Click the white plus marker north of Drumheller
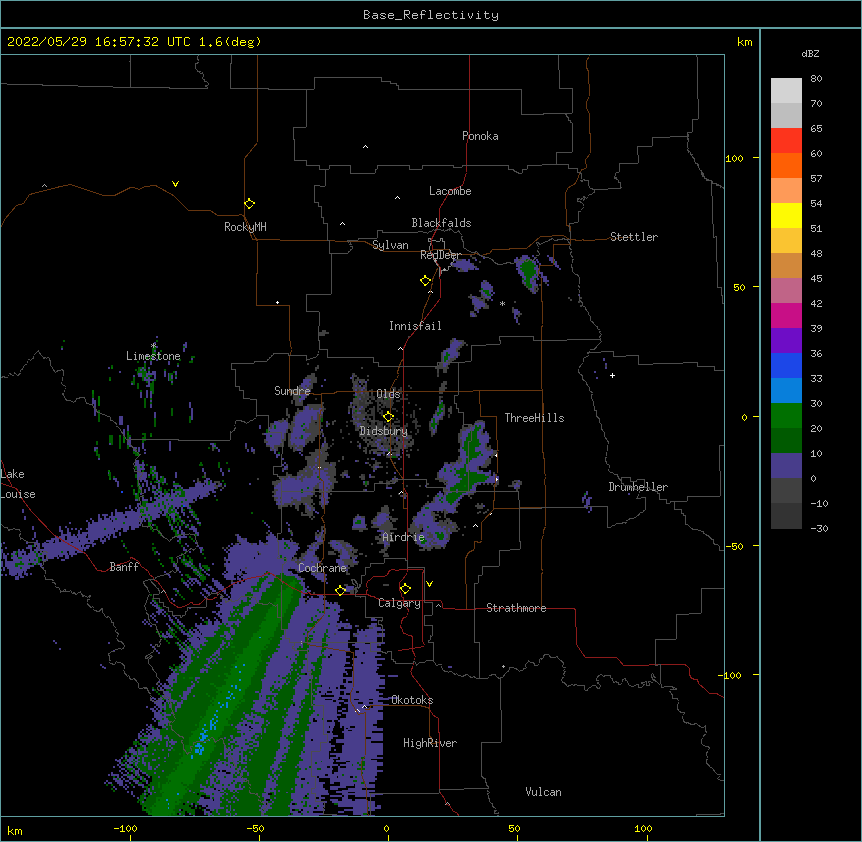 pos(612,375)
